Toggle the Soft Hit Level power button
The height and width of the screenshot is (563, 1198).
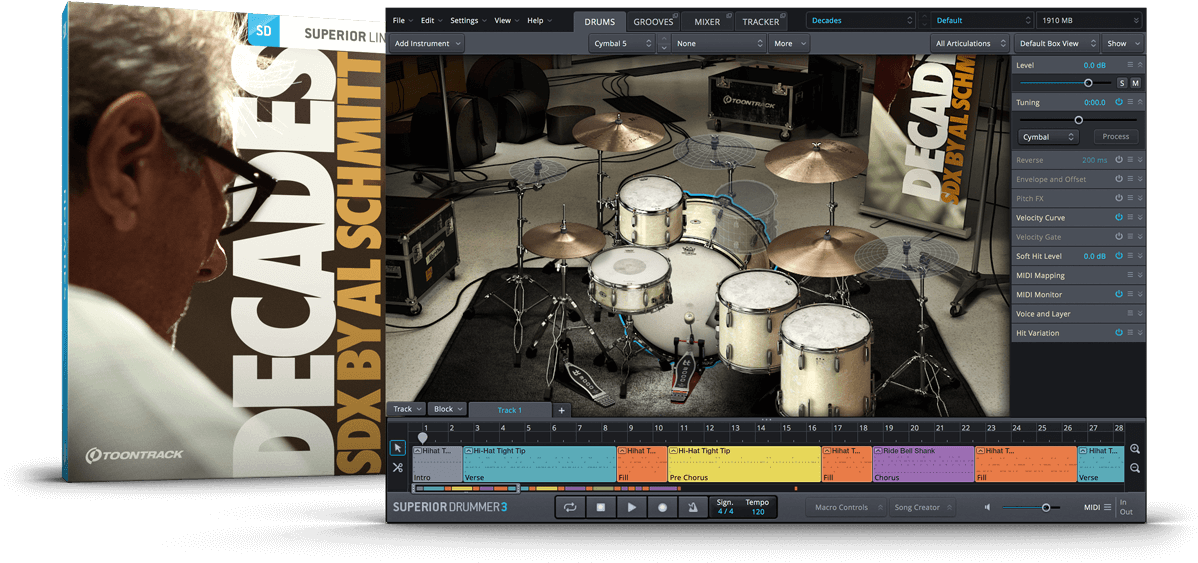point(1119,256)
